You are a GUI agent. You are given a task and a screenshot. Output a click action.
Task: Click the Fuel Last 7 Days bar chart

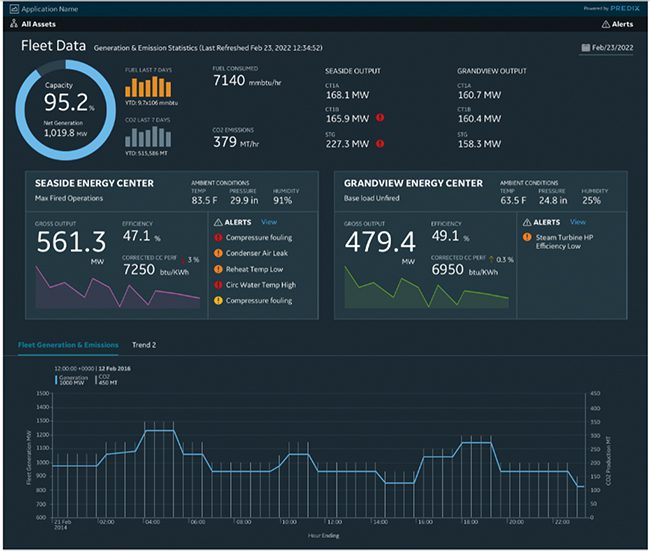coord(148,87)
